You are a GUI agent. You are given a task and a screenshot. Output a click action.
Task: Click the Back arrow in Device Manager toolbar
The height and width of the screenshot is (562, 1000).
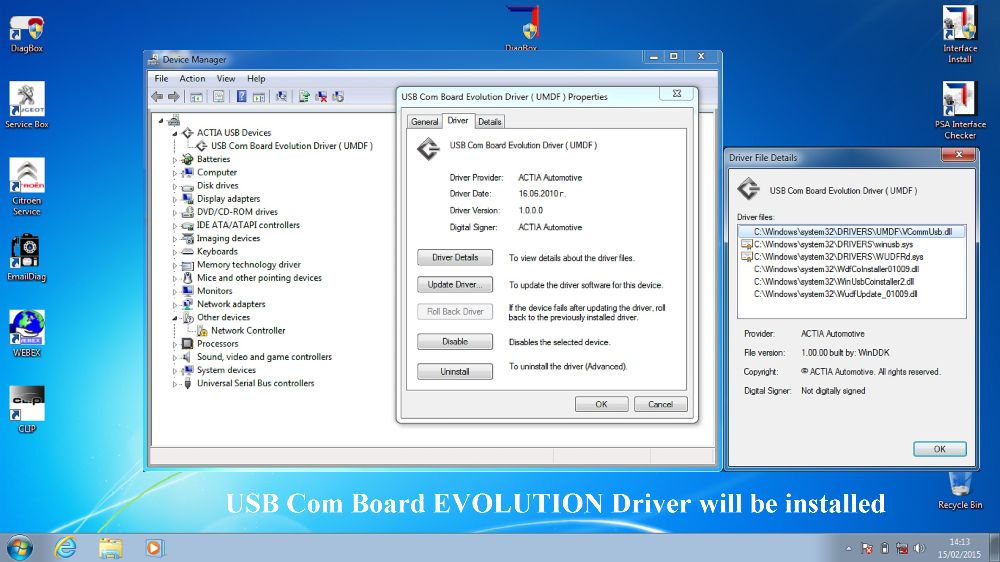point(157,97)
